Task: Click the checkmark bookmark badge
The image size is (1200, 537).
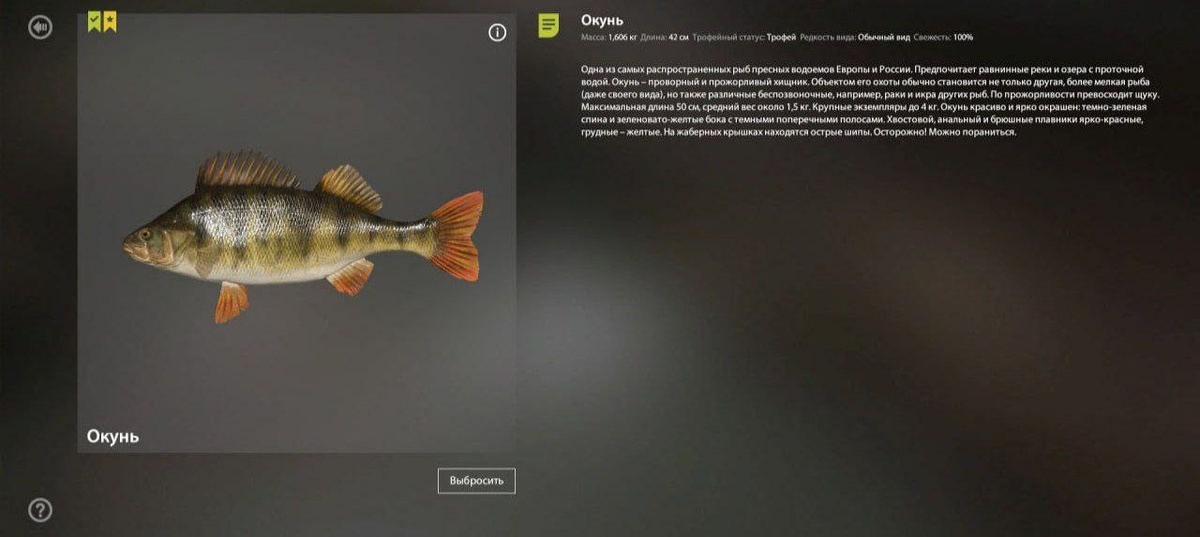Action: [94, 21]
